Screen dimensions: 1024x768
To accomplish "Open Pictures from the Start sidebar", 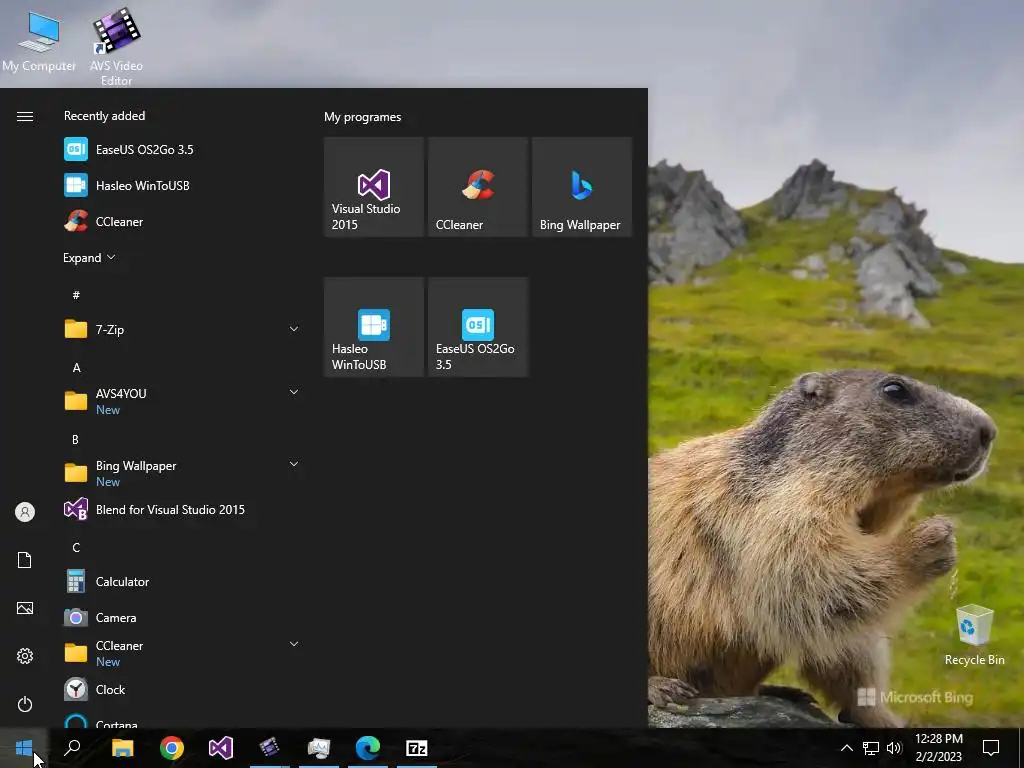I will [25, 608].
